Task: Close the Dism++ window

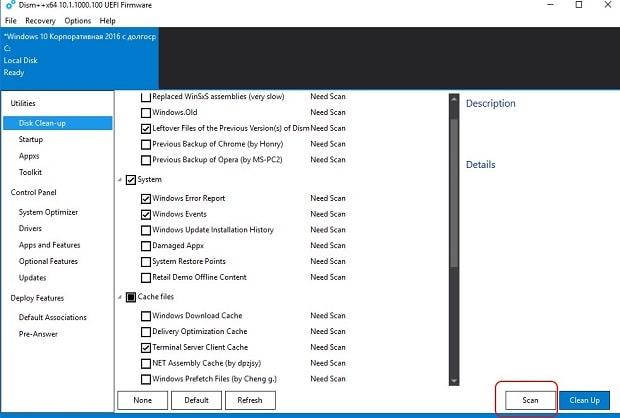Action: 608,5
